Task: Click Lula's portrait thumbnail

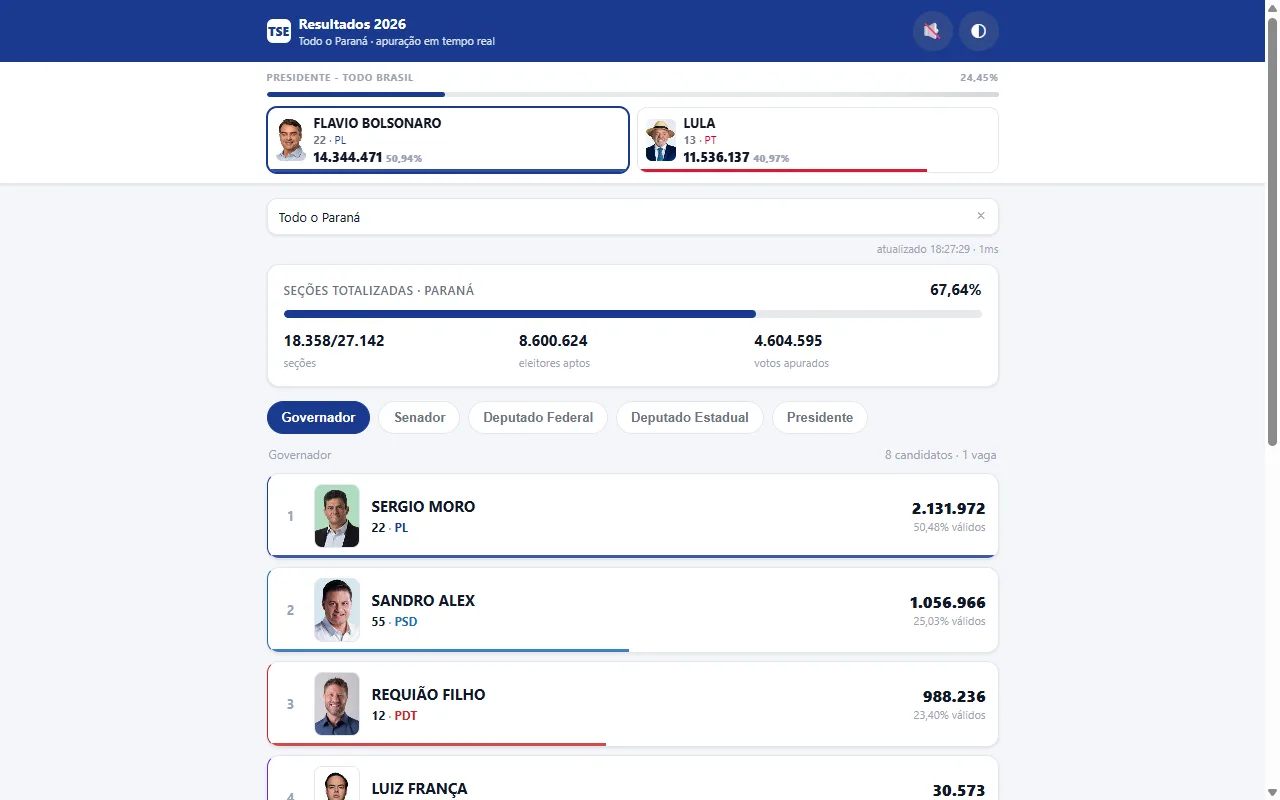Action: point(661,140)
